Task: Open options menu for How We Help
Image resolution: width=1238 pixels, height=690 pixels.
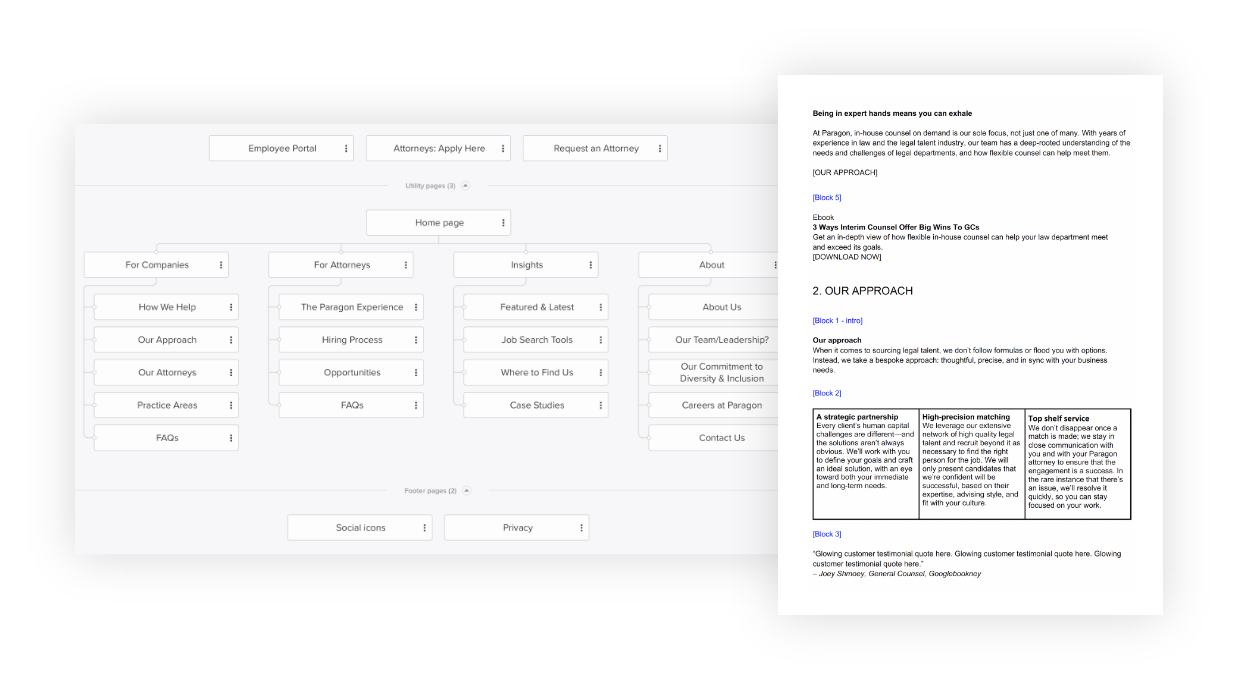Action: coord(231,308)
